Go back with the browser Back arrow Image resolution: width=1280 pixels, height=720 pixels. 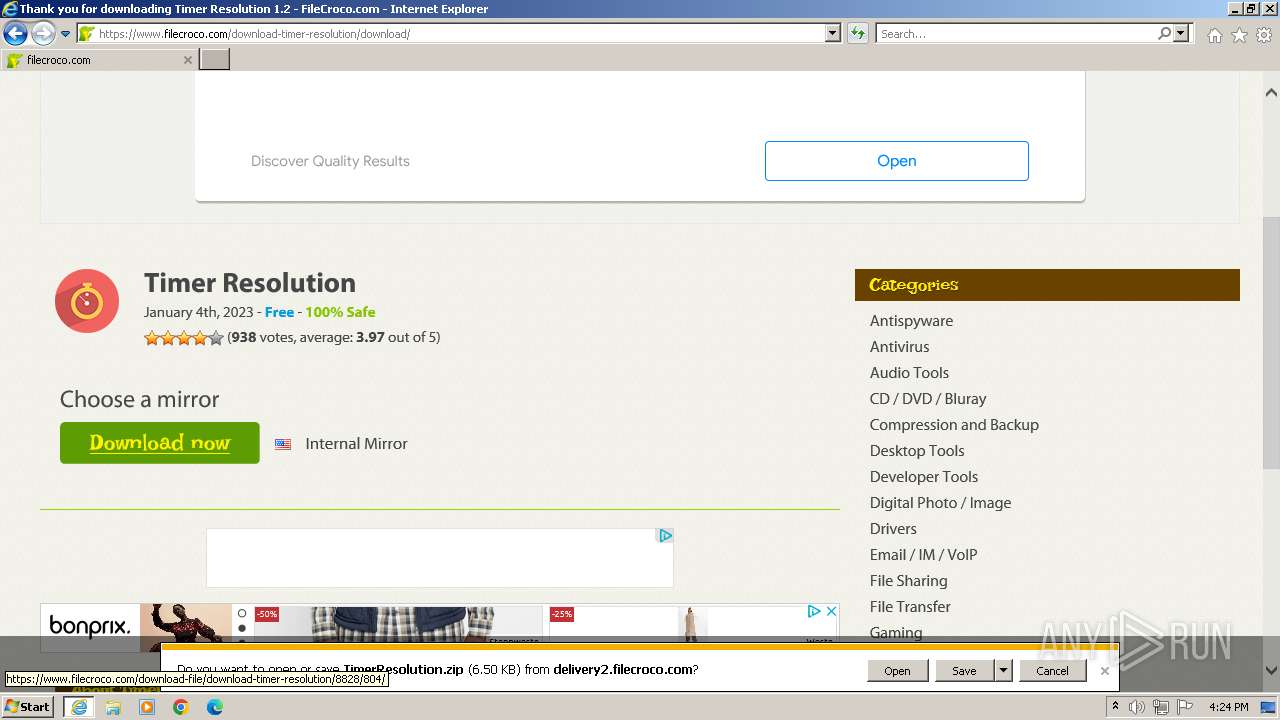[15, 34]
